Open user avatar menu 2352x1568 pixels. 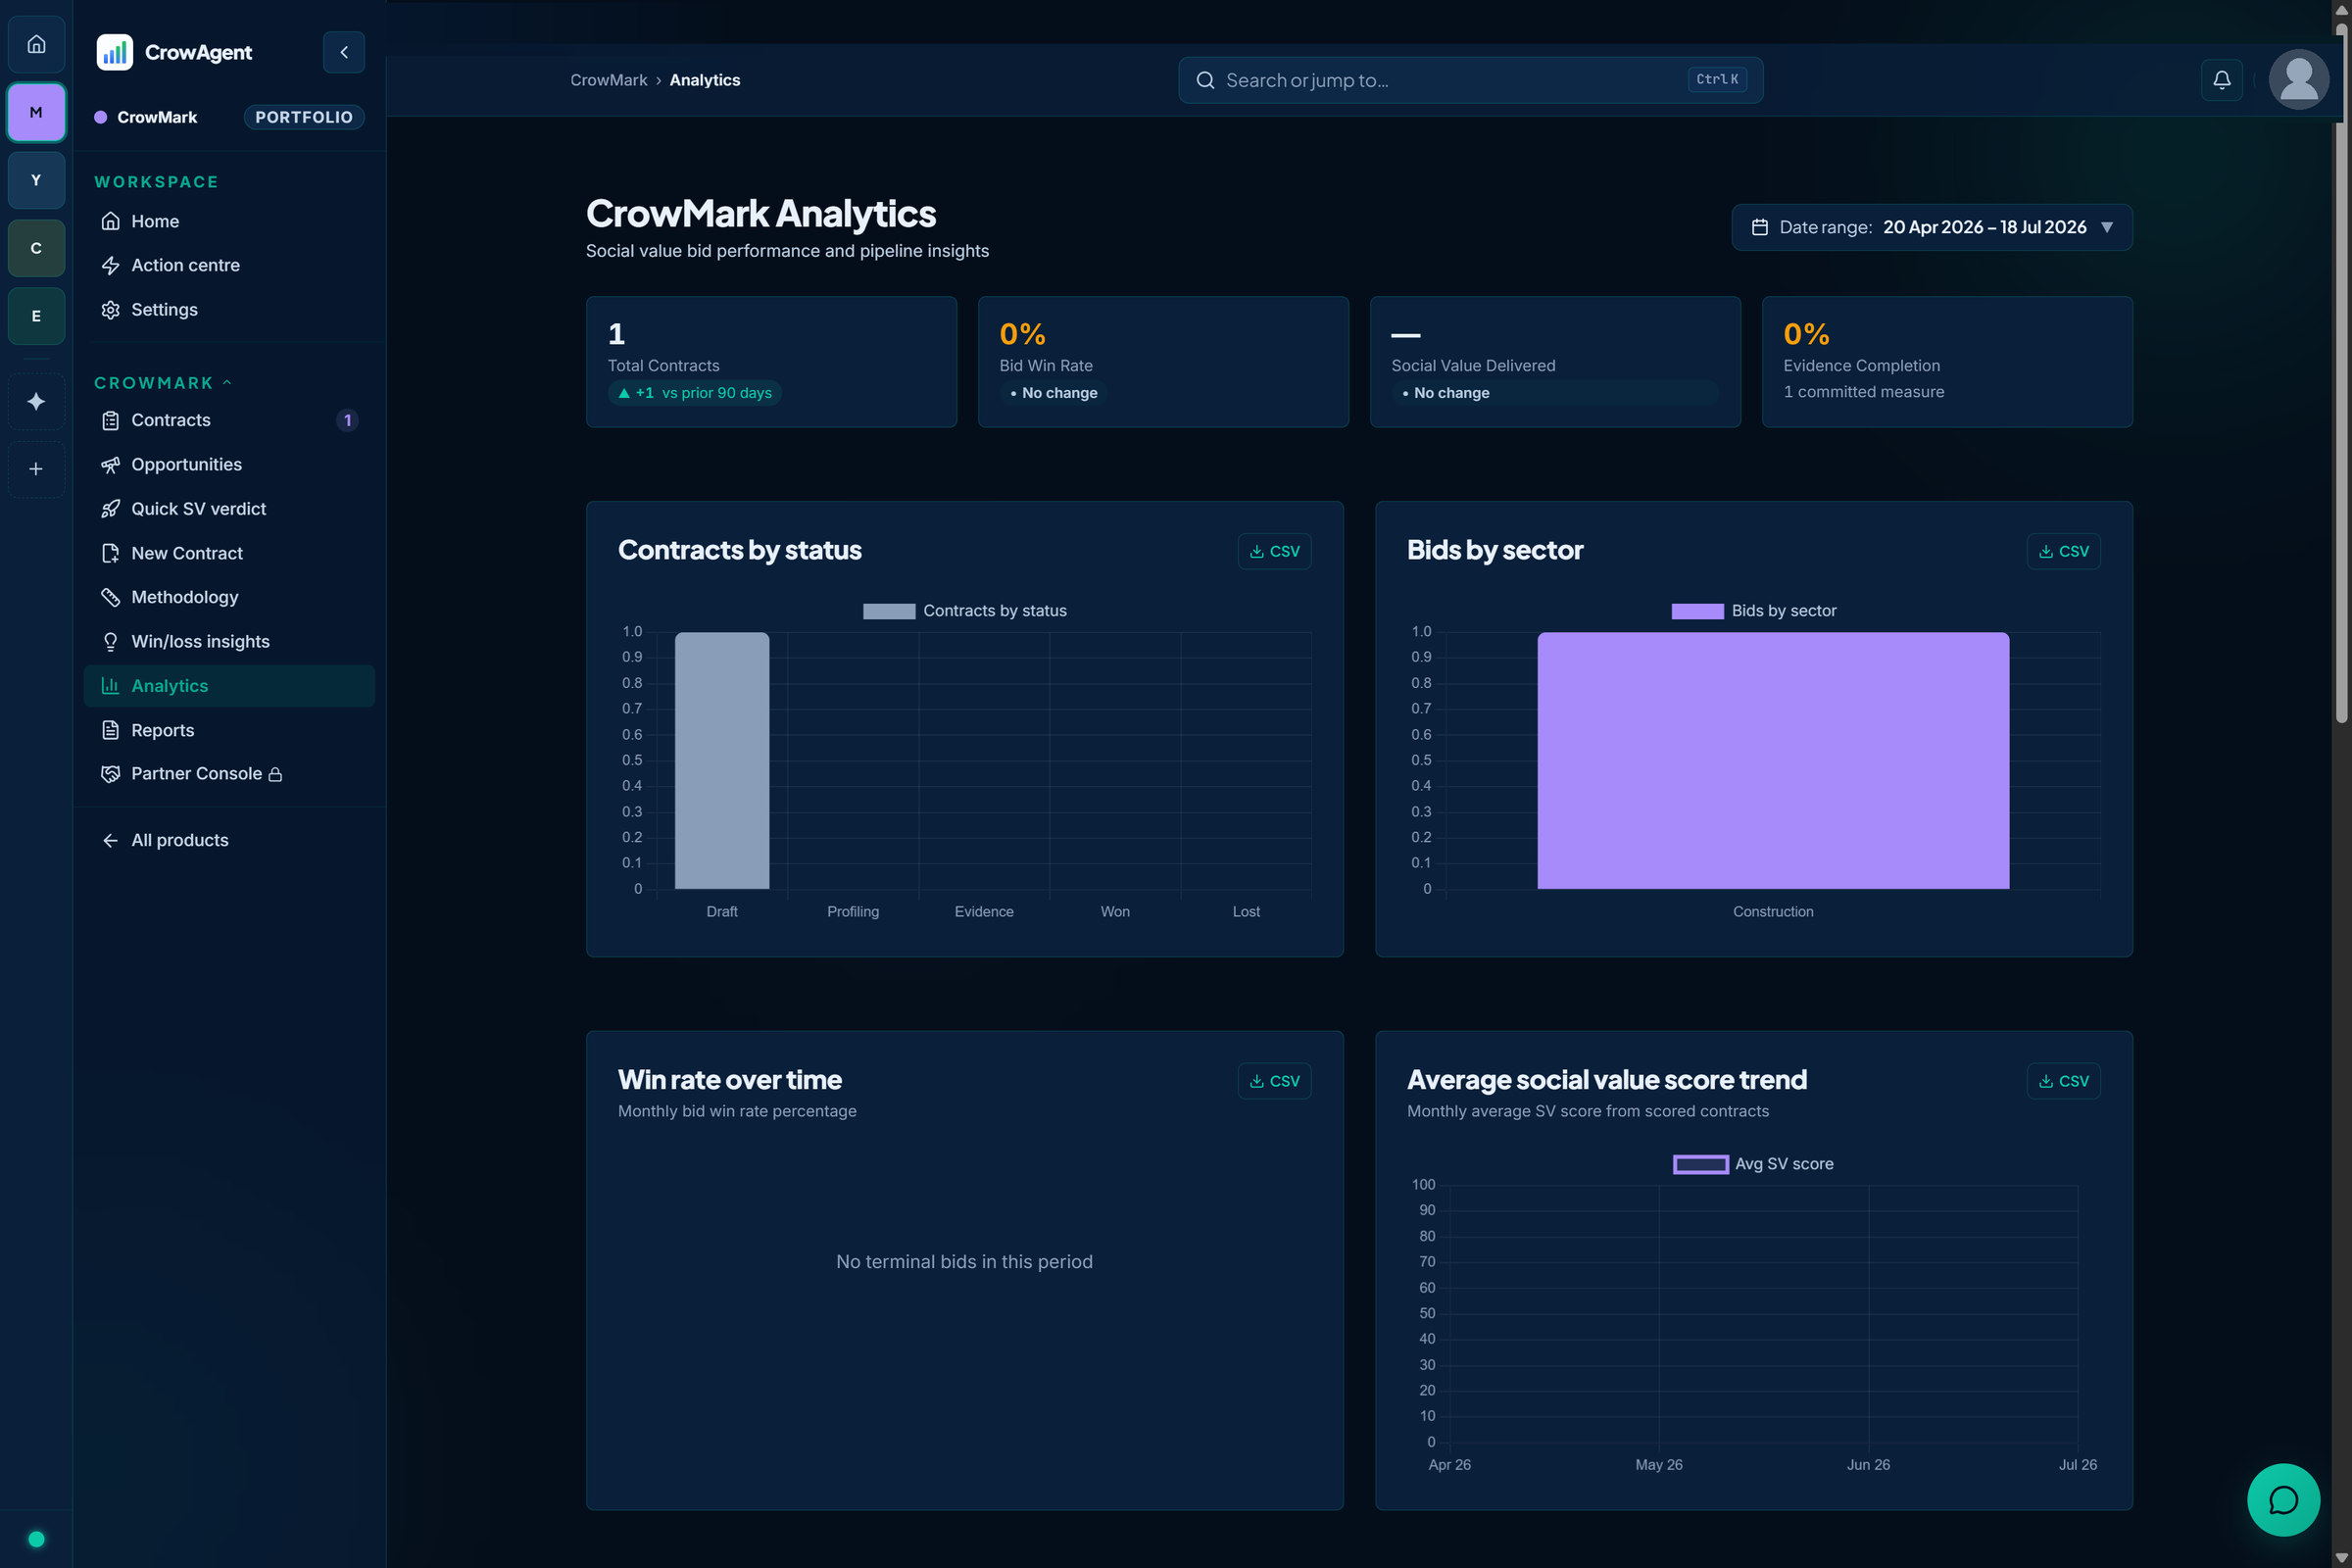click(x=2298, y=80)
